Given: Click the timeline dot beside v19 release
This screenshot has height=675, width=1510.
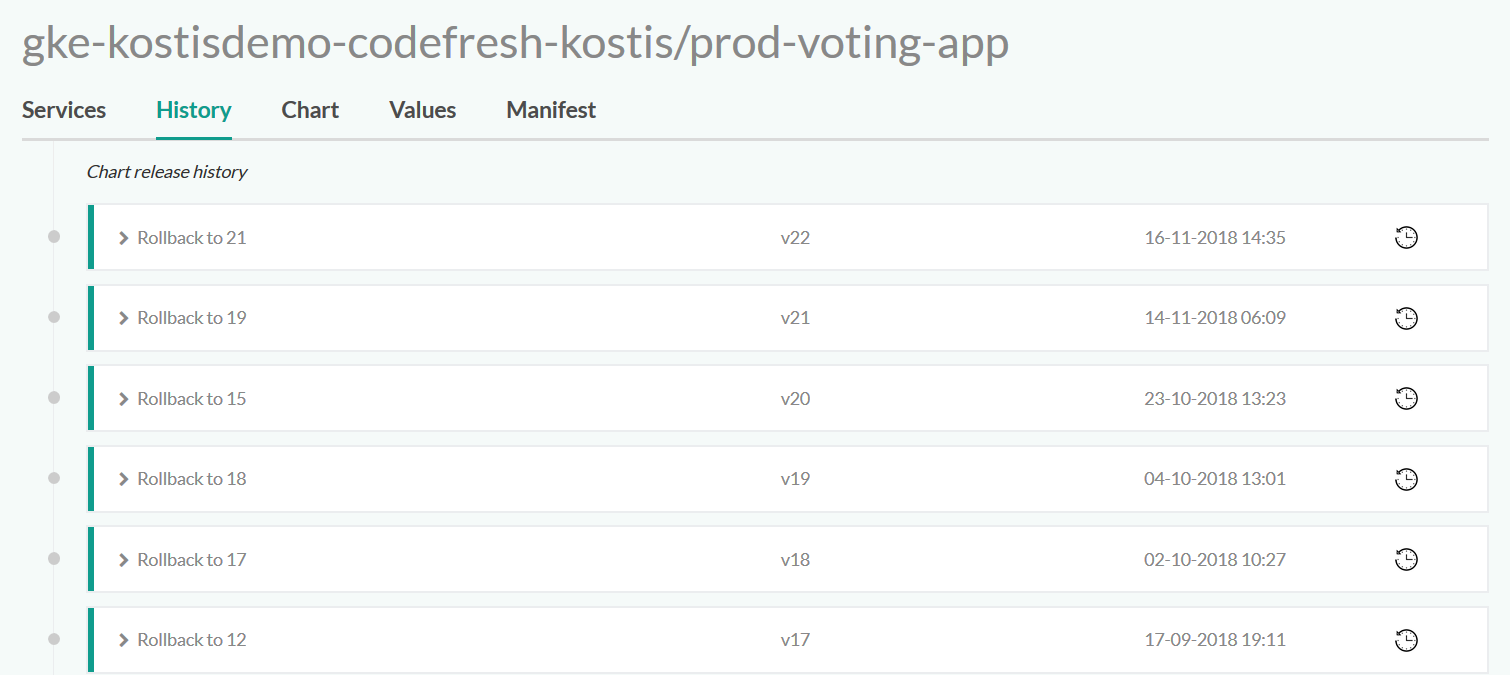Looking at the screenshot, I should (54, 478).
